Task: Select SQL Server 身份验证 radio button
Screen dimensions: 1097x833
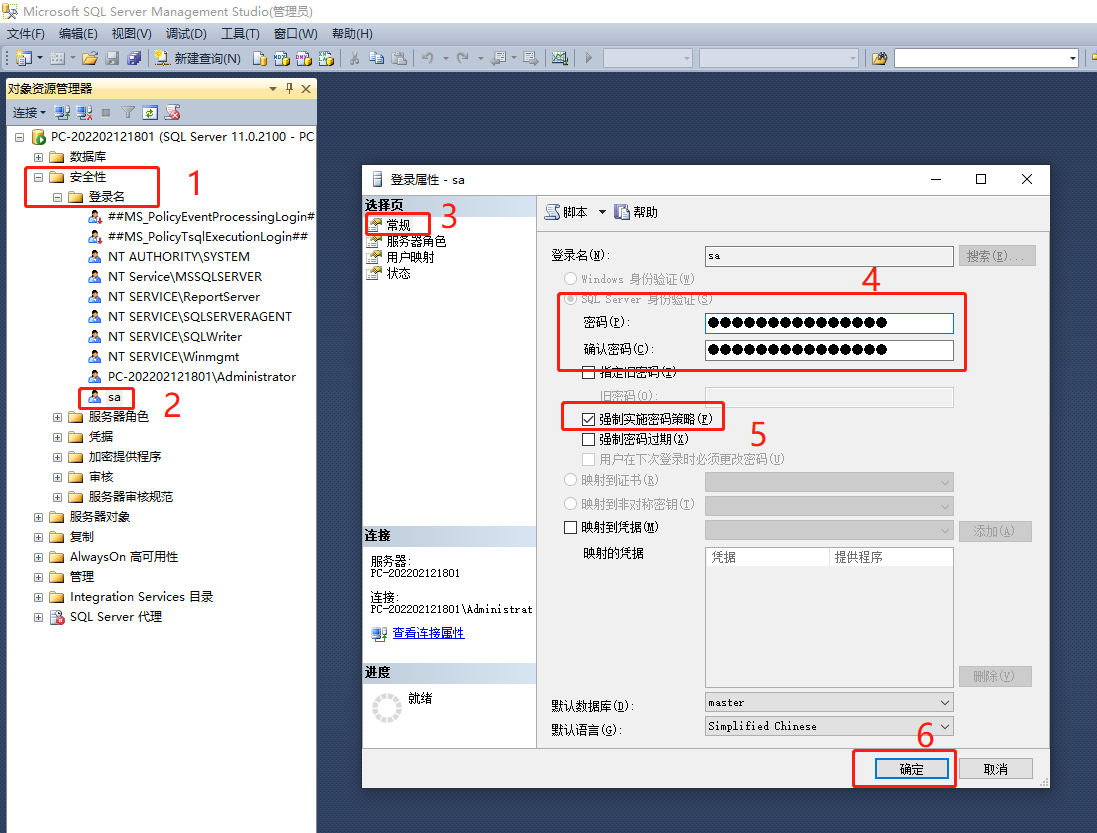Action: pyautogui.click(x=570, y=299)
